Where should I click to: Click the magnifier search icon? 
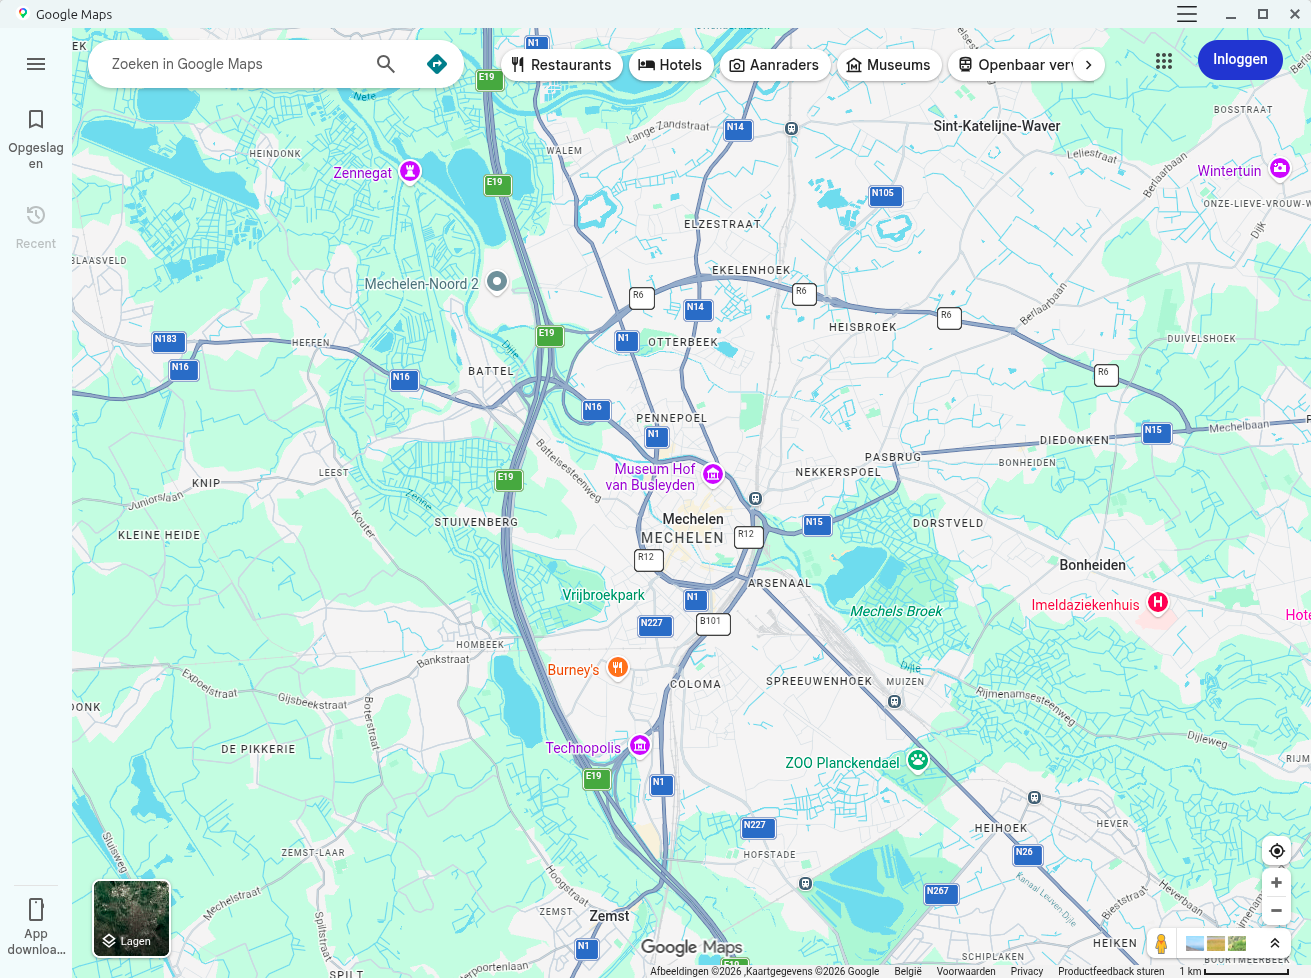(x=386, y=64)
